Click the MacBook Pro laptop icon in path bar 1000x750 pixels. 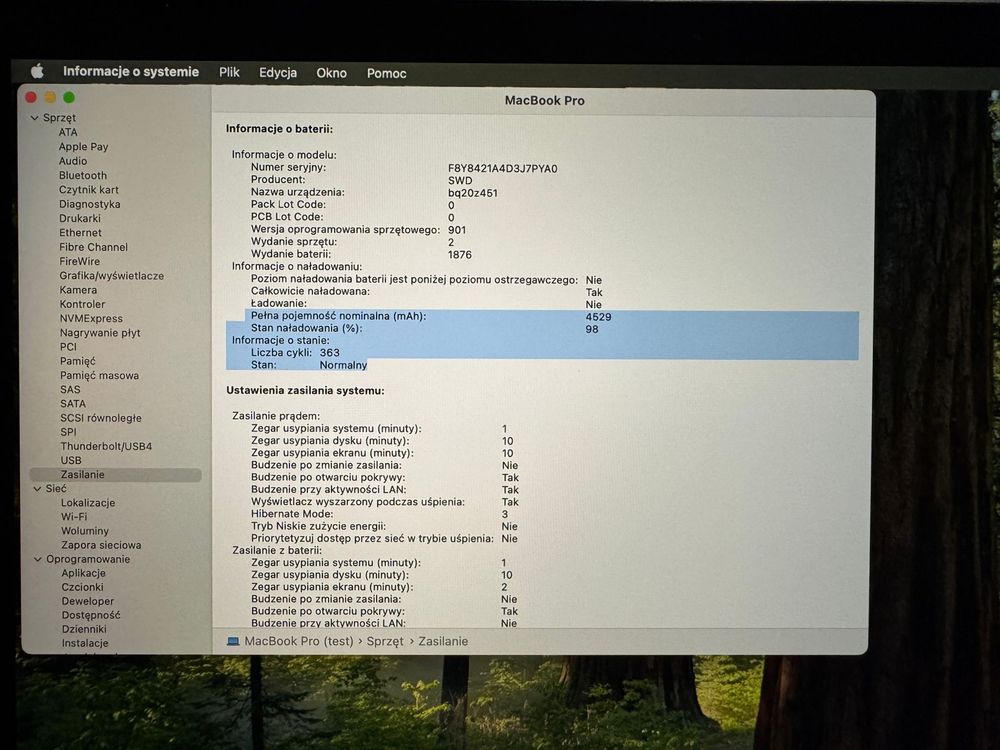pyautogui.click(x=233, y=641)
